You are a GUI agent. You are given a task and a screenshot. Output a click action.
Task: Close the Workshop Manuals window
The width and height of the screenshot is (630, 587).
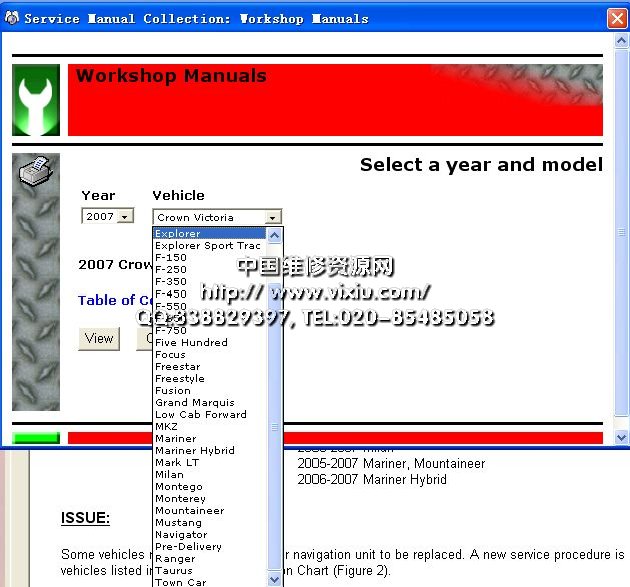[x=617, y=18]
